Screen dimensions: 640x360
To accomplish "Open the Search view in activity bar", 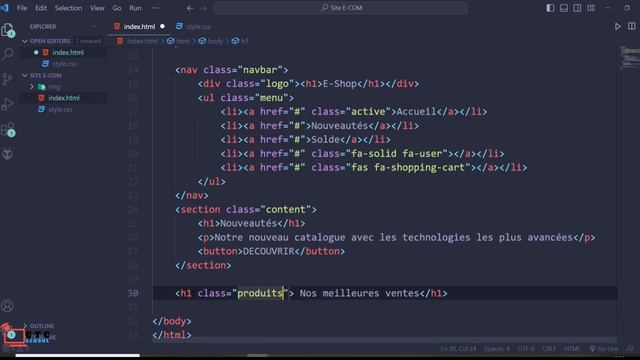I will click(7, 54).
